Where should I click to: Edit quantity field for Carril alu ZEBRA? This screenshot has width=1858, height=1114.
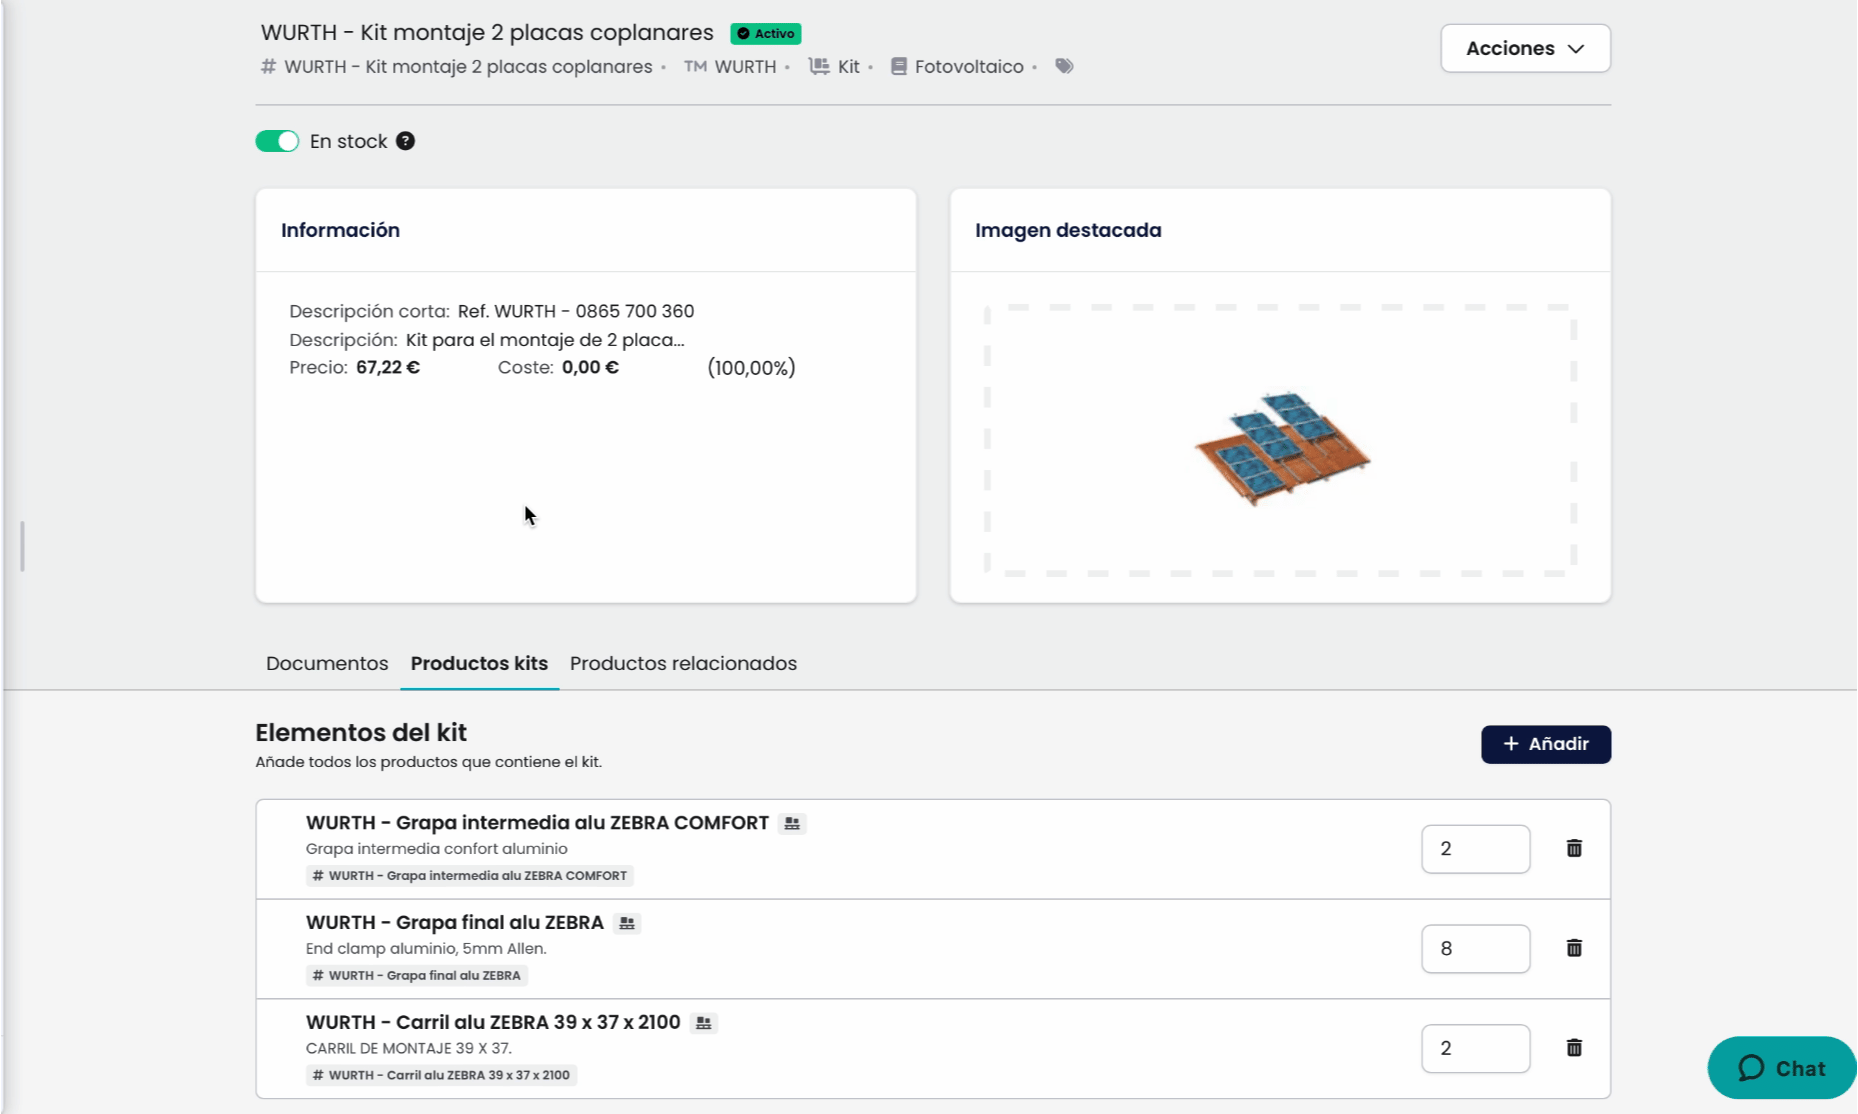click(x=1476, y=1049)
